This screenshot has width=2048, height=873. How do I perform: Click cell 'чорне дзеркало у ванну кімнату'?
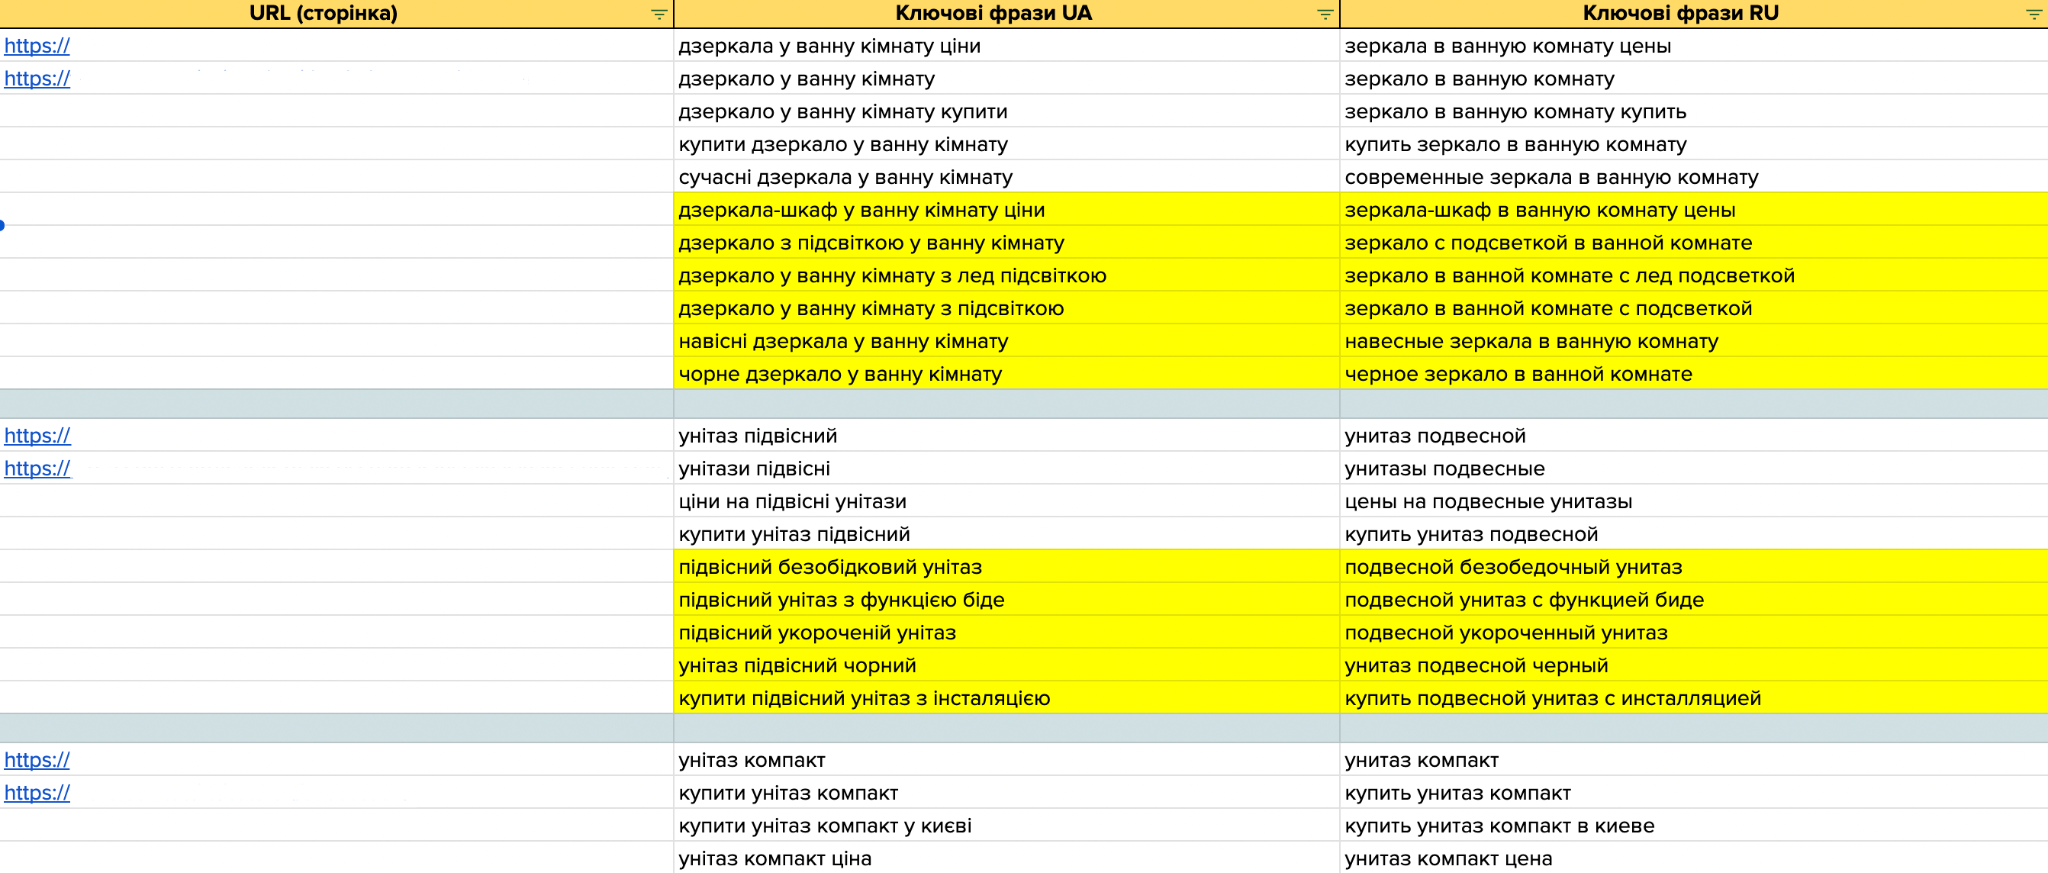point(840,374)
